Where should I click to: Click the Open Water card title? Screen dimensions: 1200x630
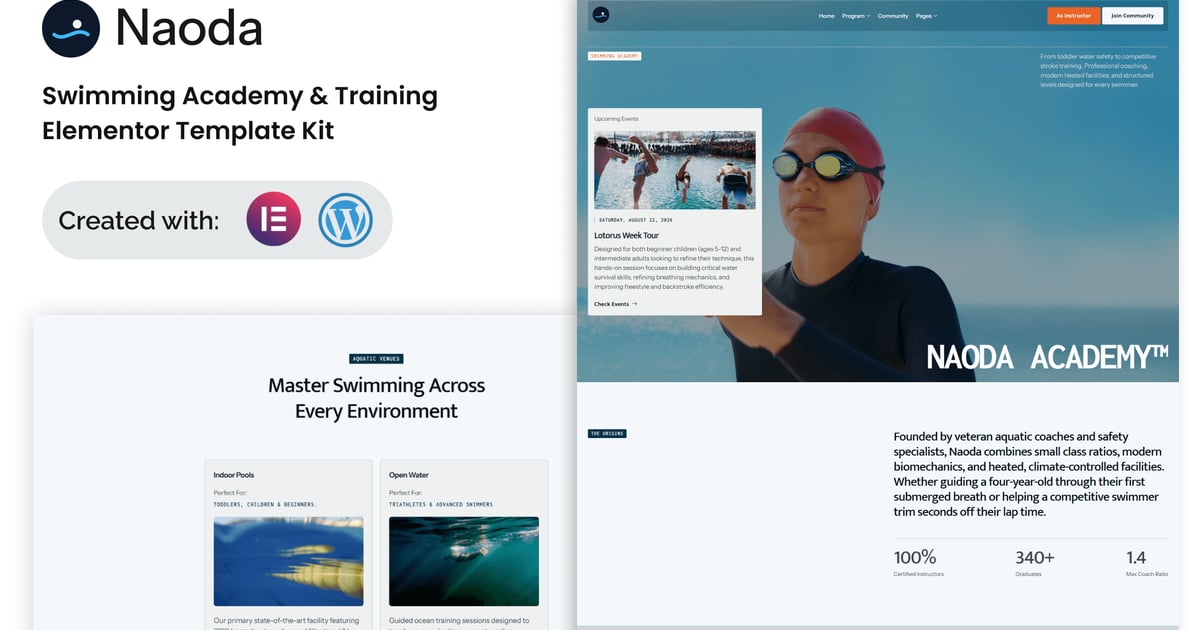coord(409,475)
